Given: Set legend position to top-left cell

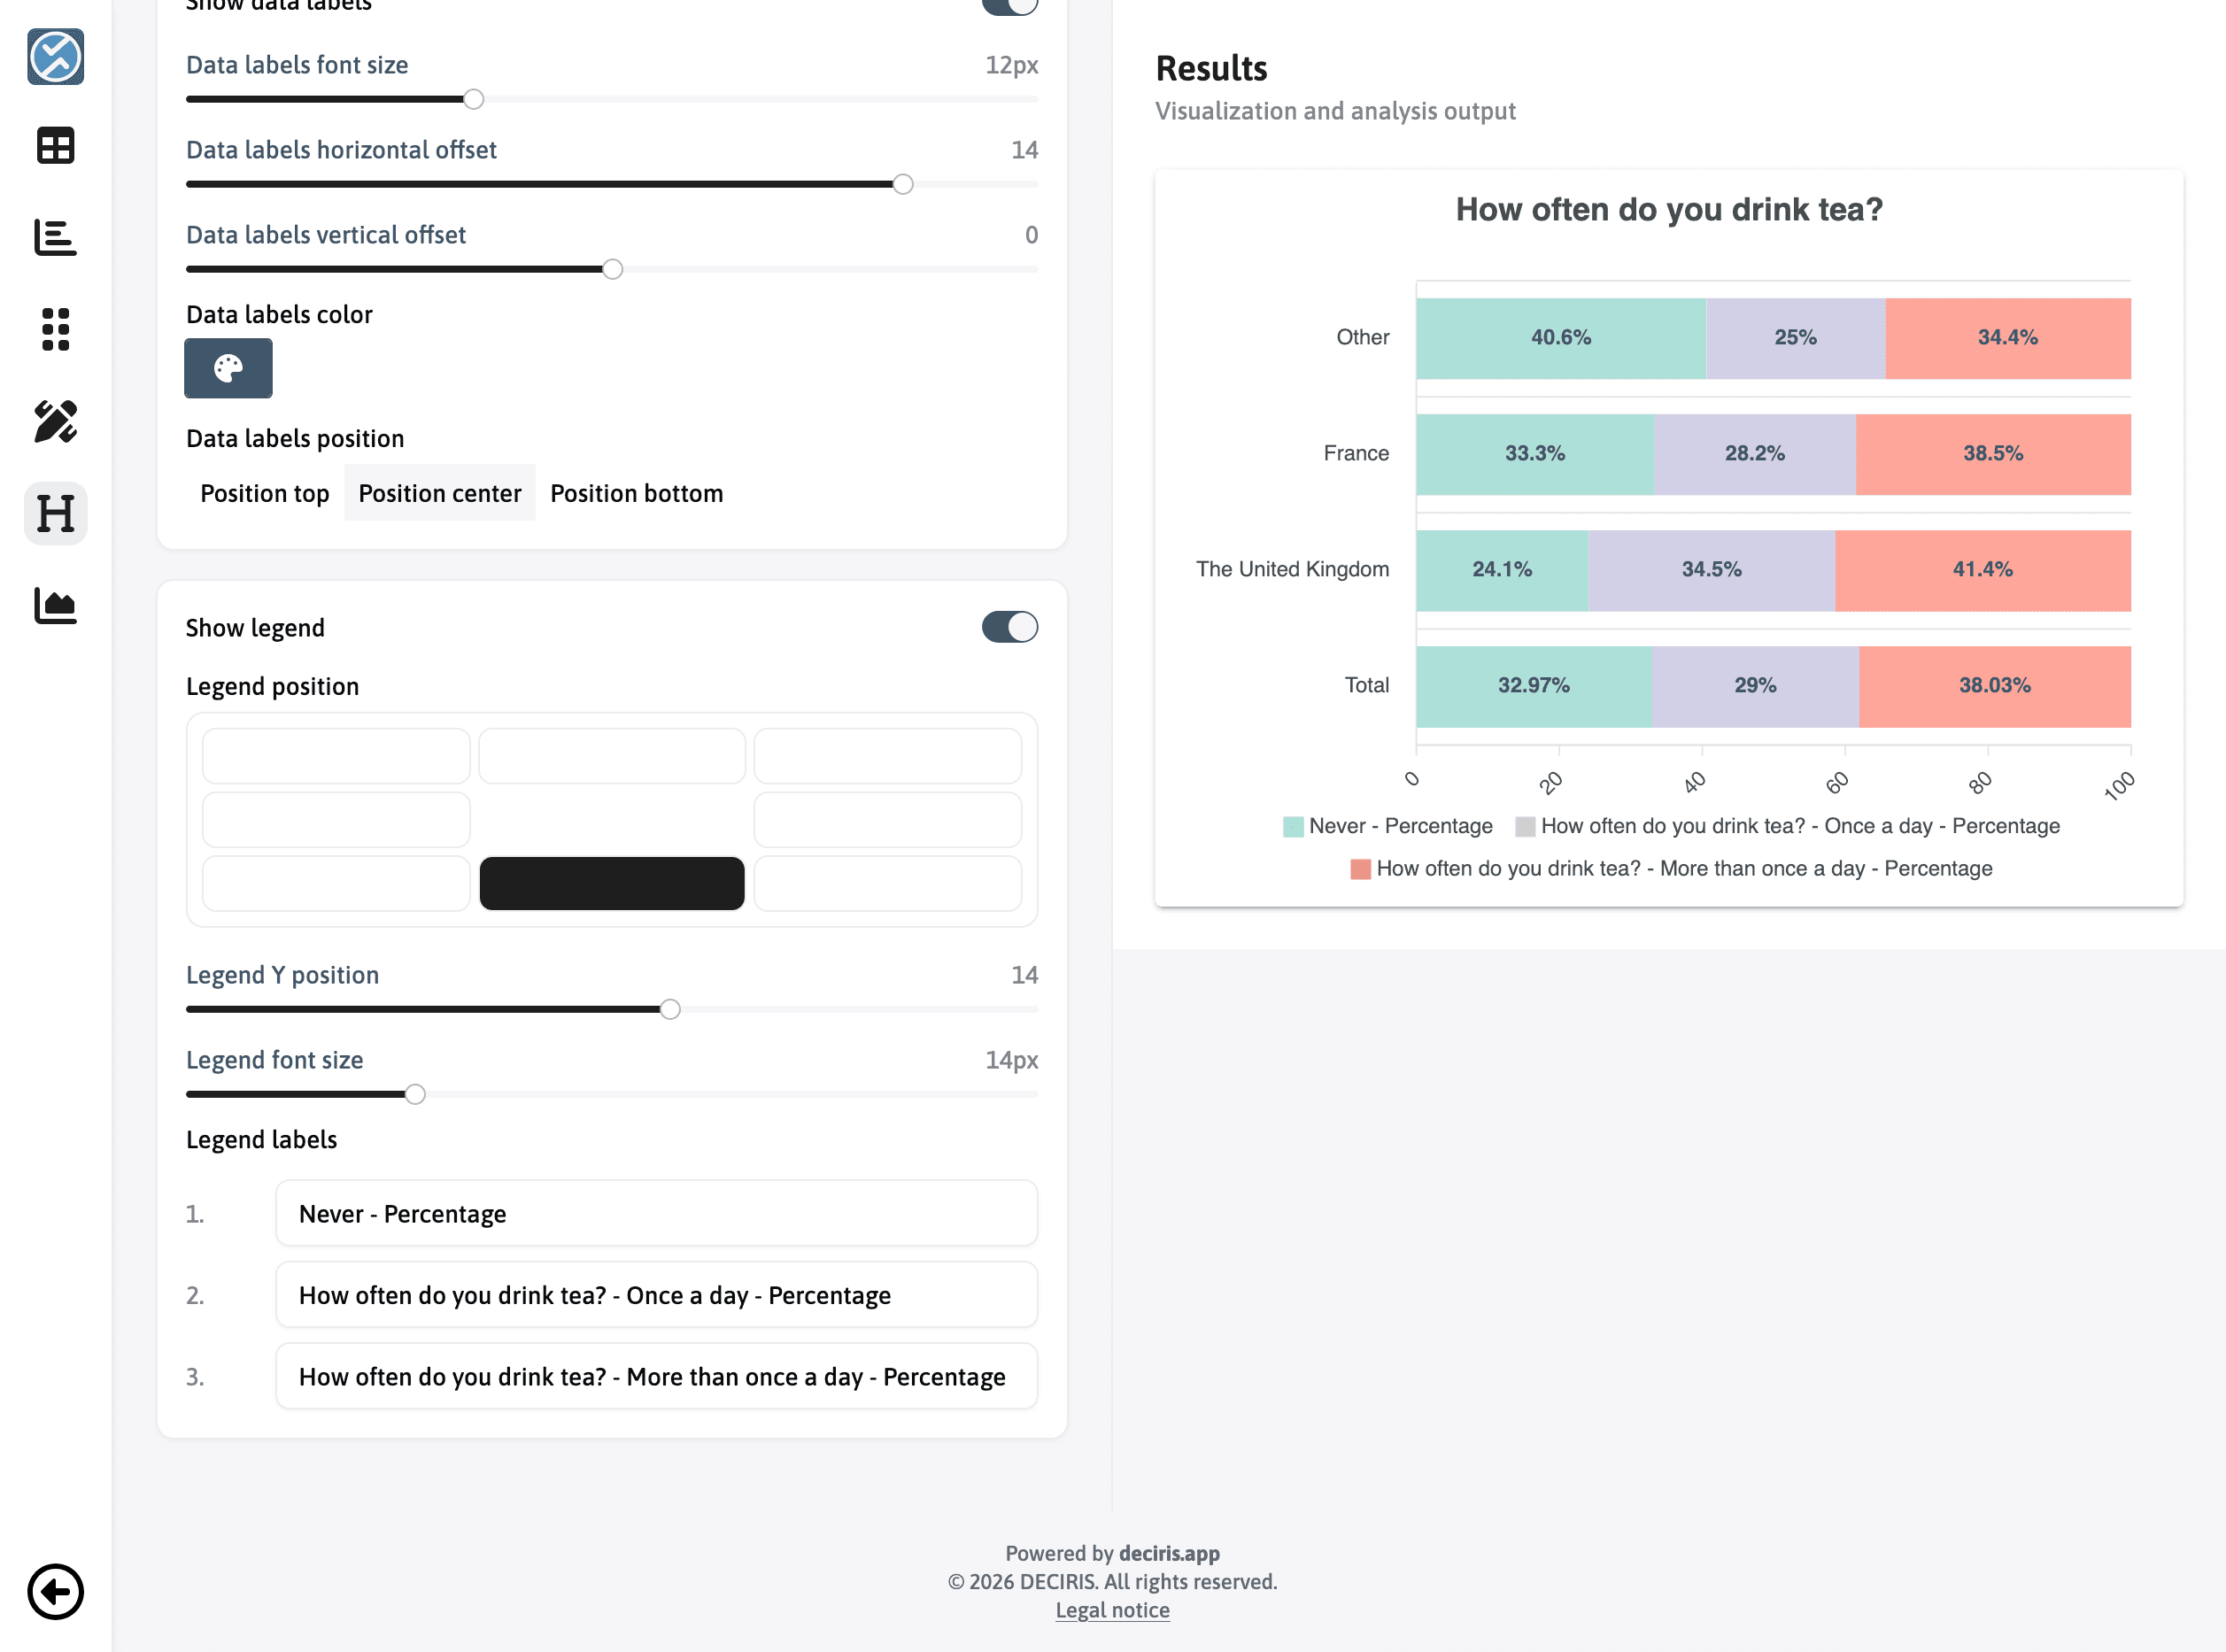Looking at the screenshot, I should tap(336, 756).
